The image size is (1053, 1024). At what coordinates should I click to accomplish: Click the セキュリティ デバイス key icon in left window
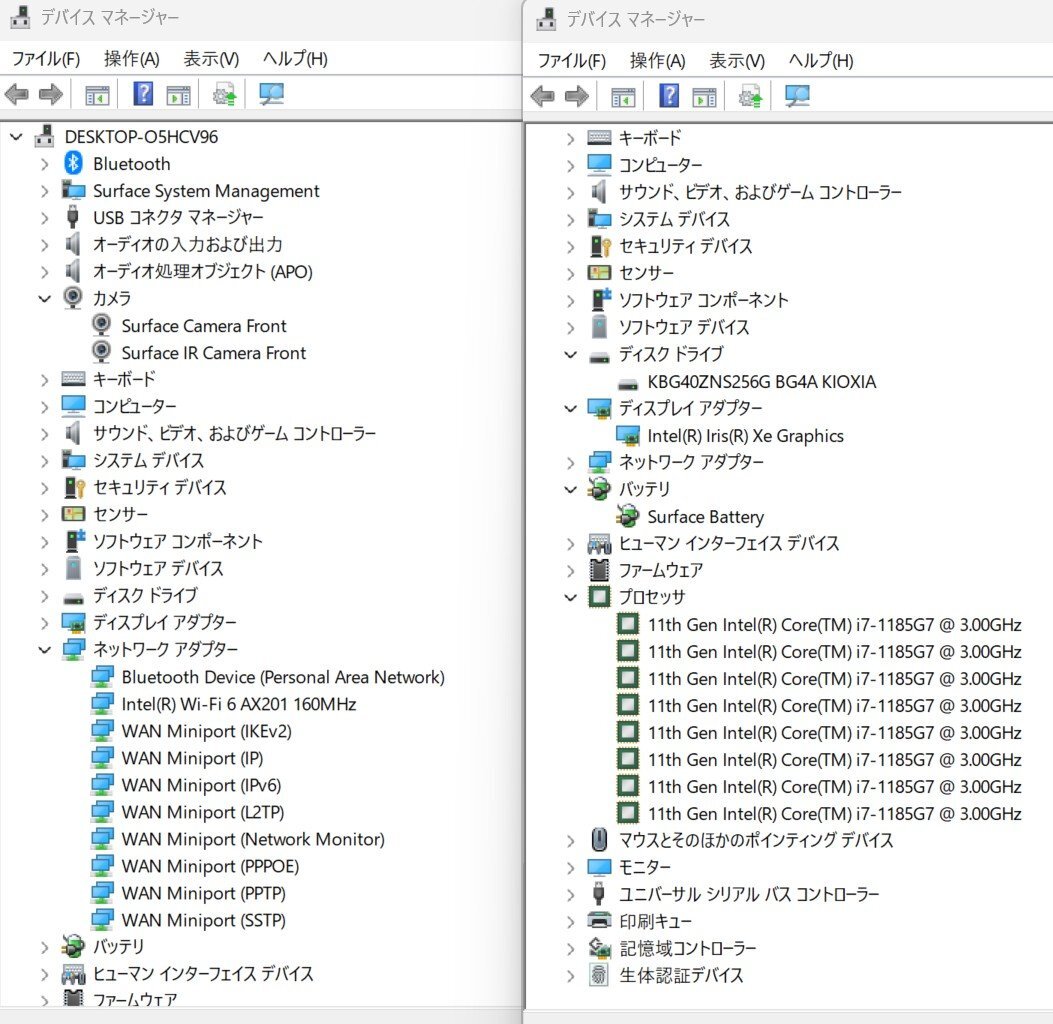click(74, 487)
